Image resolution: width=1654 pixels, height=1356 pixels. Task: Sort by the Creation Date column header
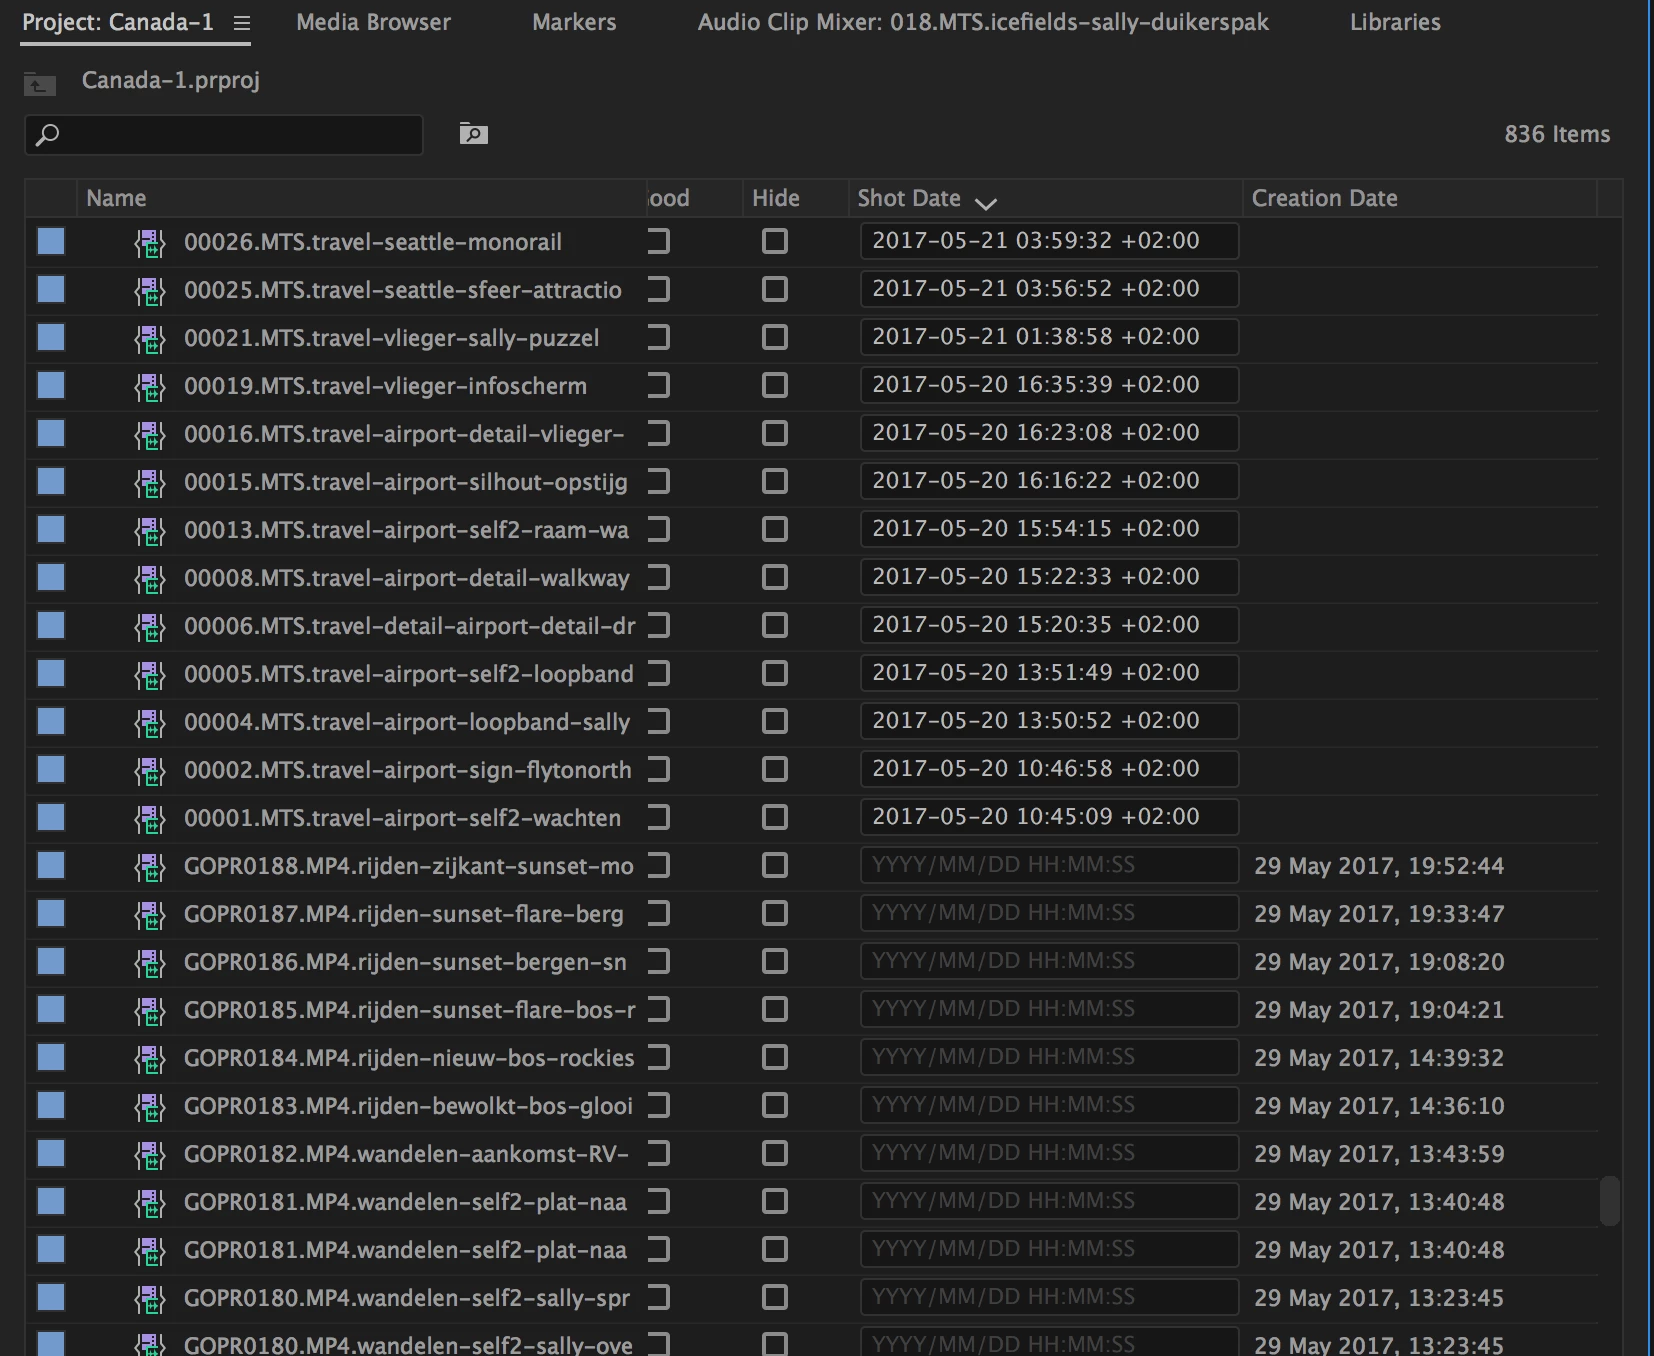[1324, 198]
